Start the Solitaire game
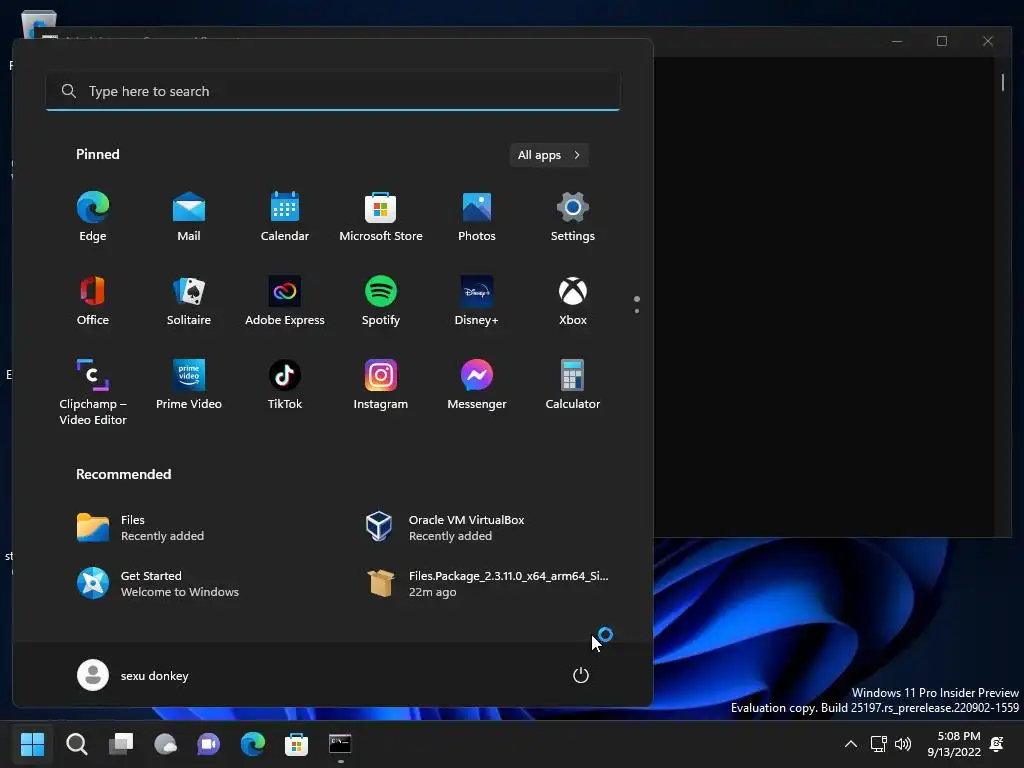Viewport: 1024px width, 768px height. click(189, 301)
